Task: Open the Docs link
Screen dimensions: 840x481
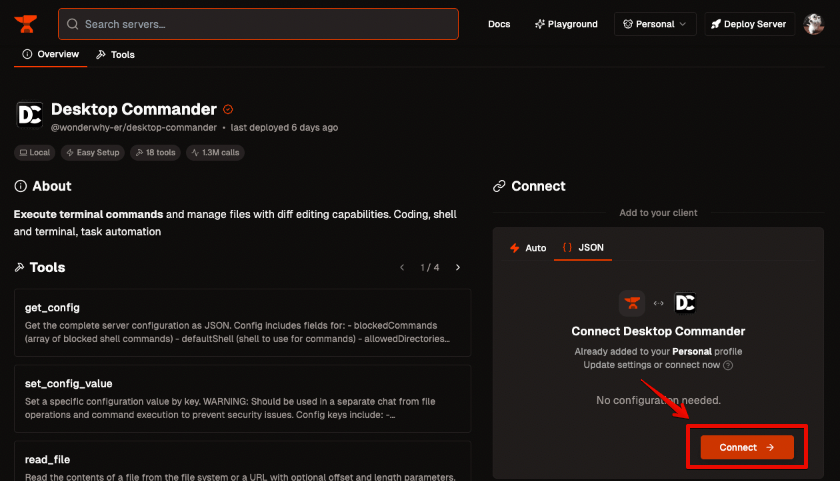Action: [499, 24]
